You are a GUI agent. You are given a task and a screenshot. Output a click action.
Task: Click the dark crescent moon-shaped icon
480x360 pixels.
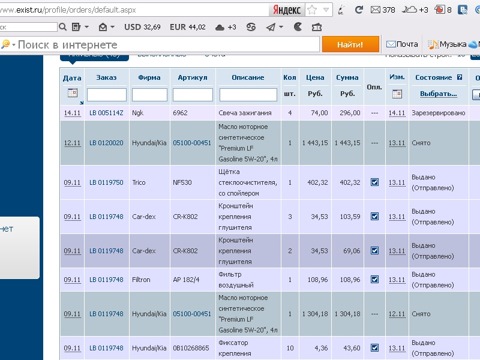tap(298, 27)
